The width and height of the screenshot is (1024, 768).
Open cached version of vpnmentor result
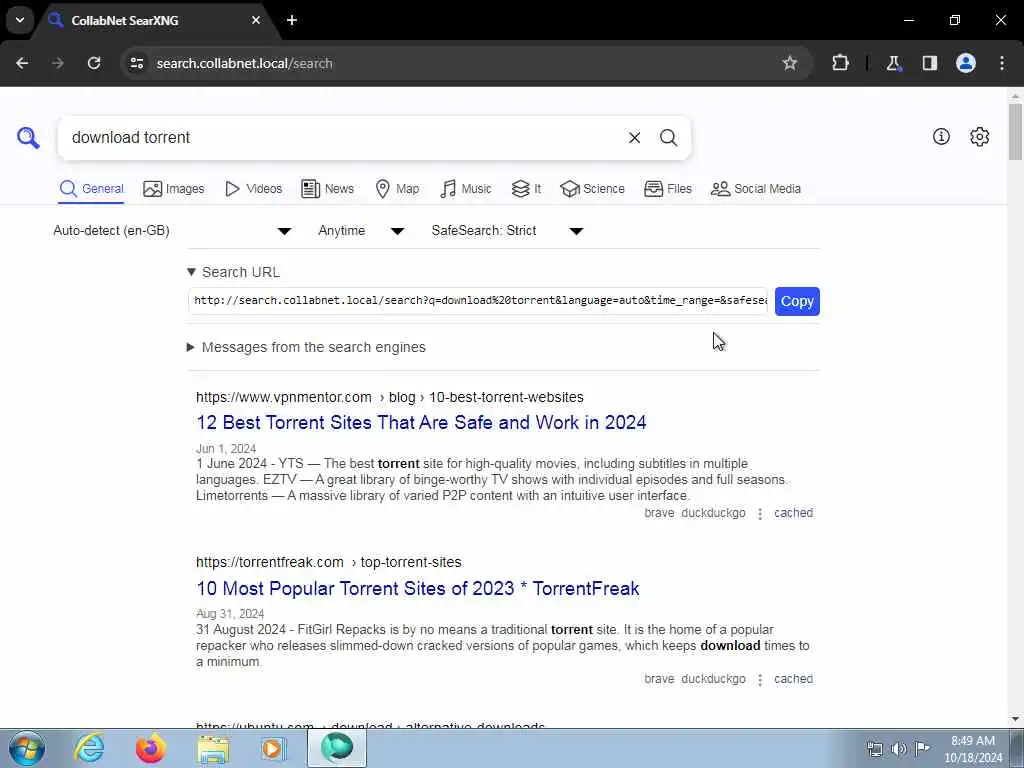[793, 513]
